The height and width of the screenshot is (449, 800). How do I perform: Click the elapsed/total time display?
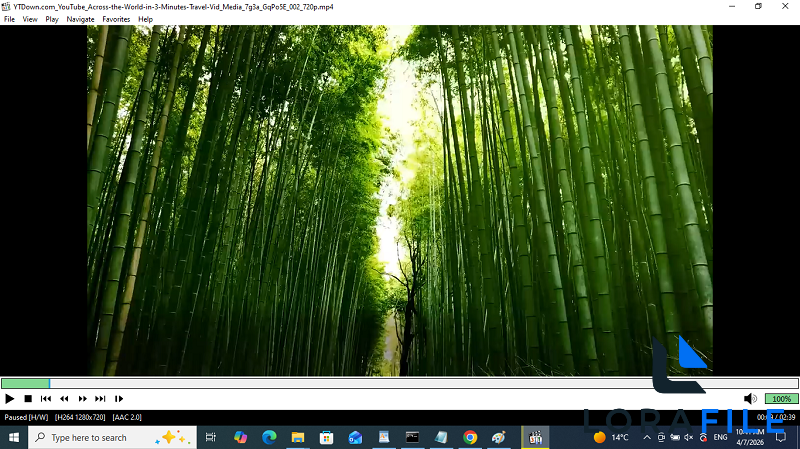click(776, 417)
